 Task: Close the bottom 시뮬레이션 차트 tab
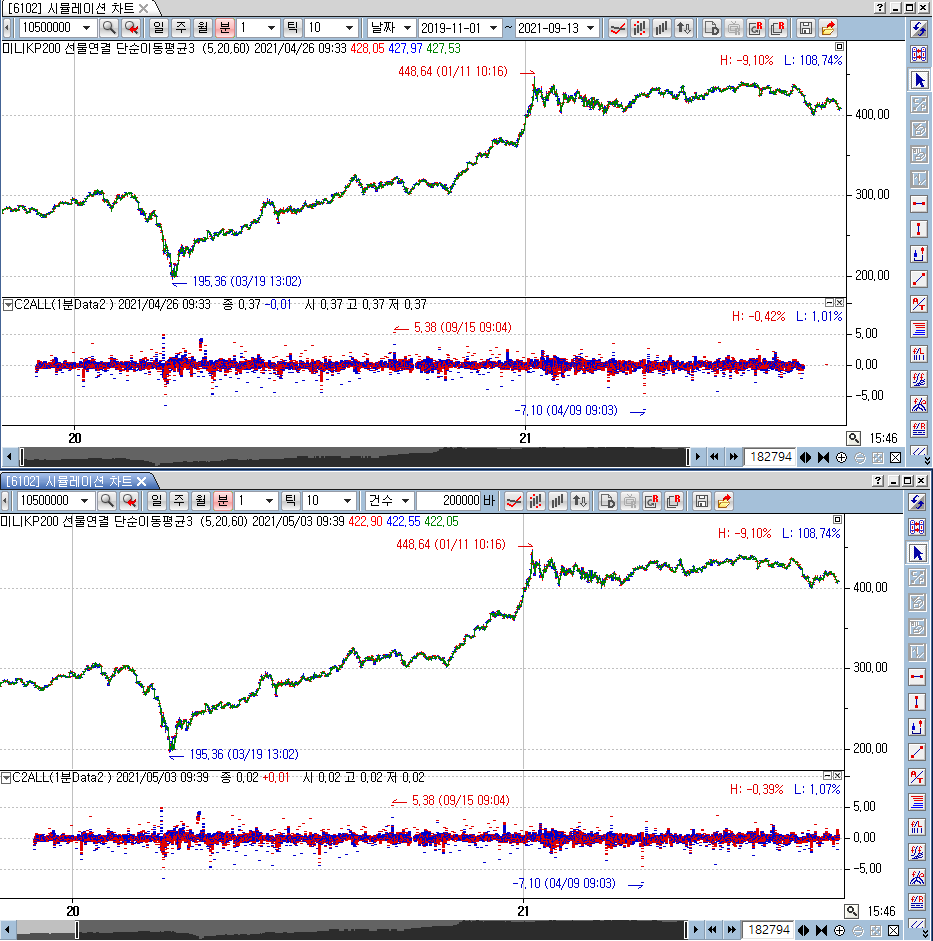click(141, 481)
